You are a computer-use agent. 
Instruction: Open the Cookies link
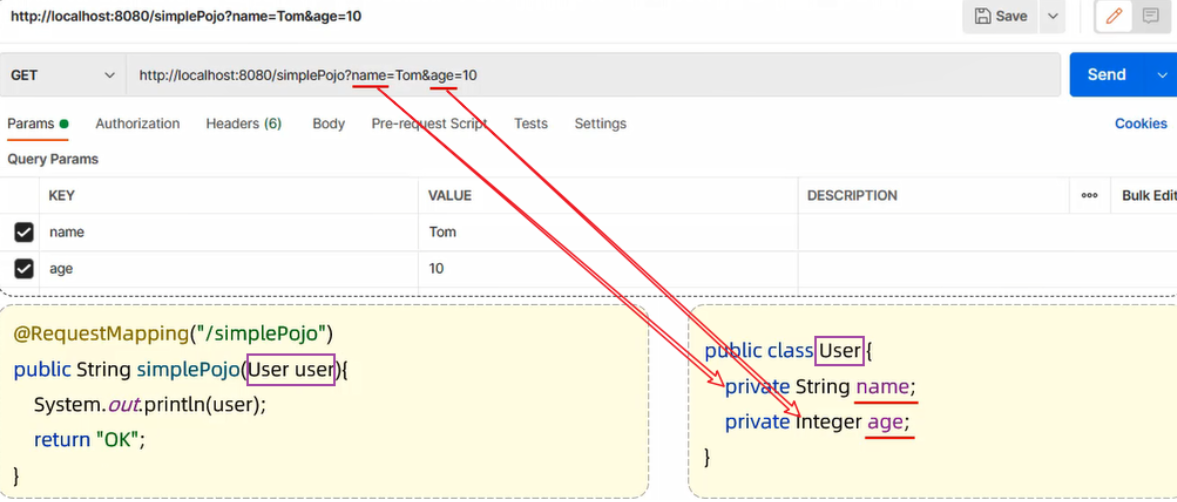[x=1141, y=124]
